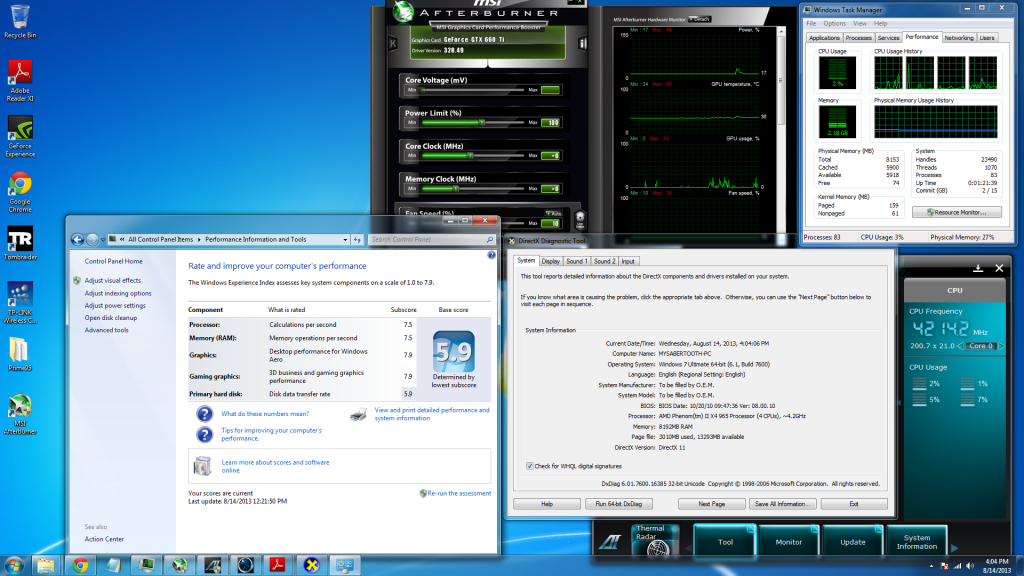This screenshot has height=576, width=1024.
Task: Click the Resource Monitor button
Action: [x=963, y=213]
